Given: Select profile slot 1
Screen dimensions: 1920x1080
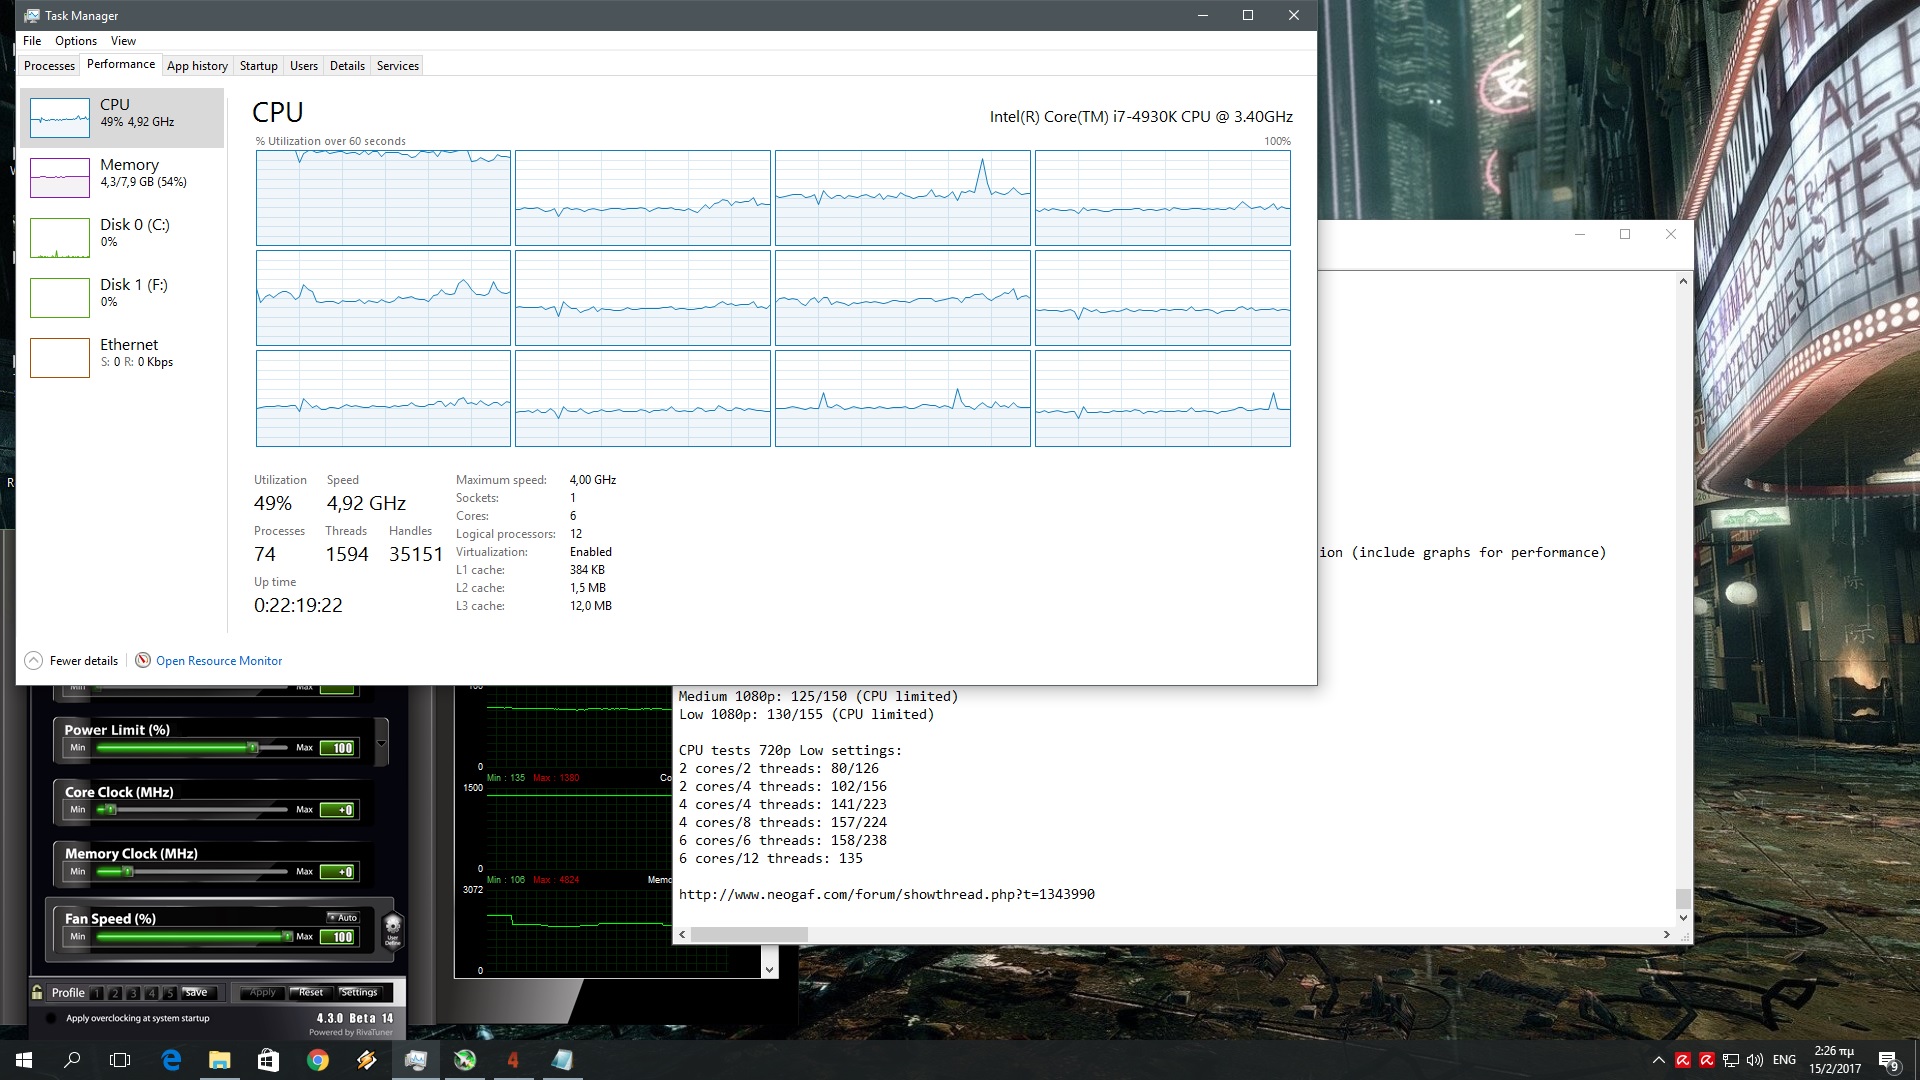Looking at the screenshot, I should click(97, 993).
